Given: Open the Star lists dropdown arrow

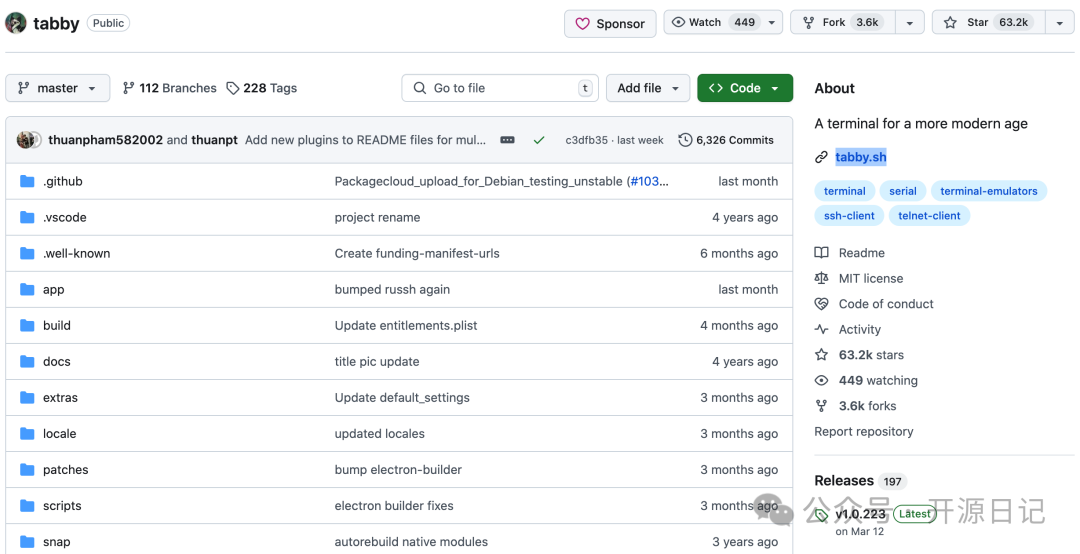Looking at the screenshot, I should (1059, 23).
